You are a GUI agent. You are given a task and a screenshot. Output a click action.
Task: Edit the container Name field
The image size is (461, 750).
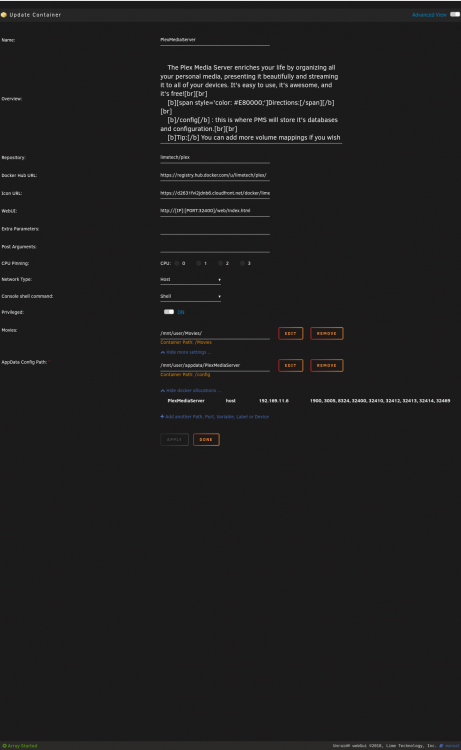pos(215,40)
